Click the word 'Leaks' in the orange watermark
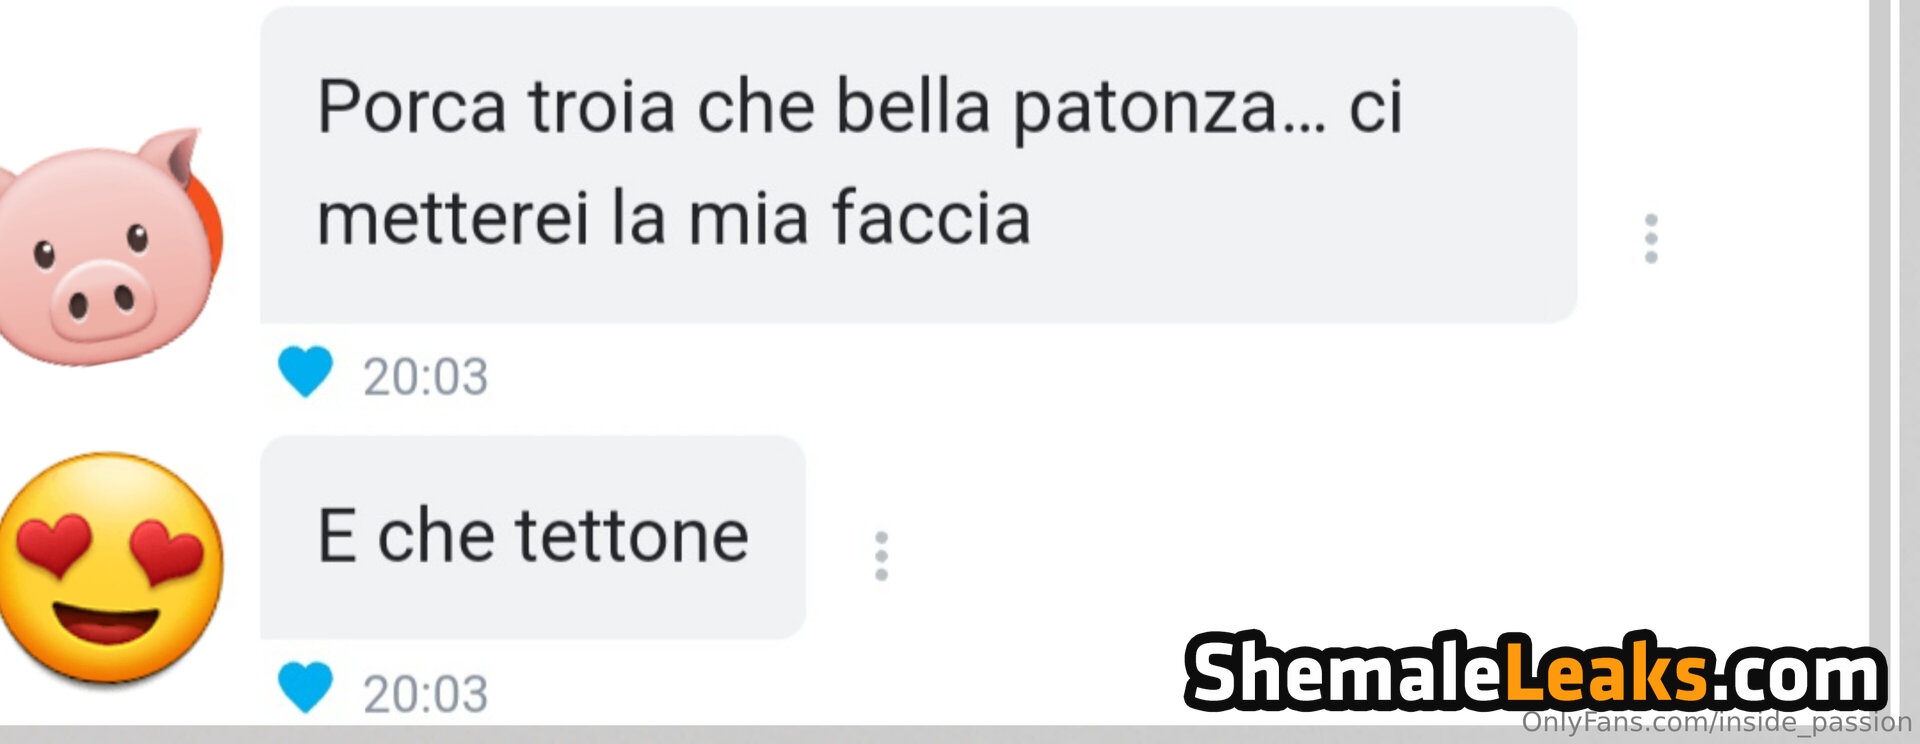Image resolution: width=1920 pixels, height=744 pixels. [x=1606, y=673]
